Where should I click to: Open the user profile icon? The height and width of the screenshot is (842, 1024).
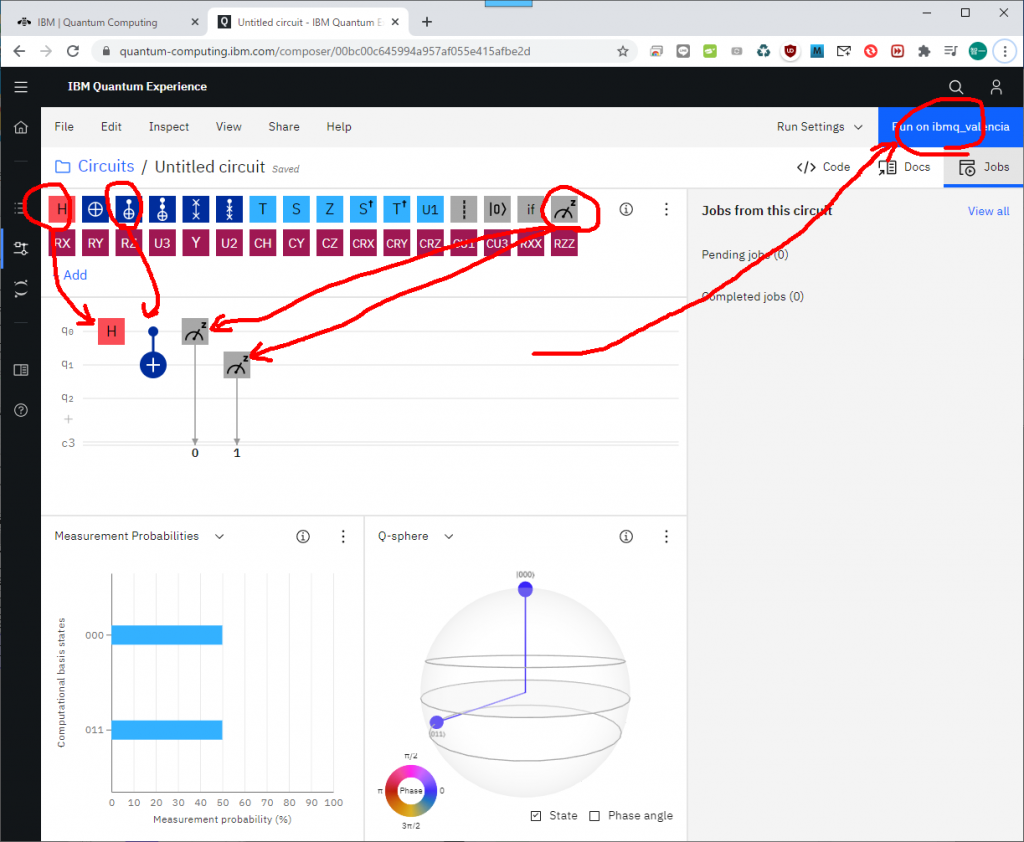(x=996, y=87)
